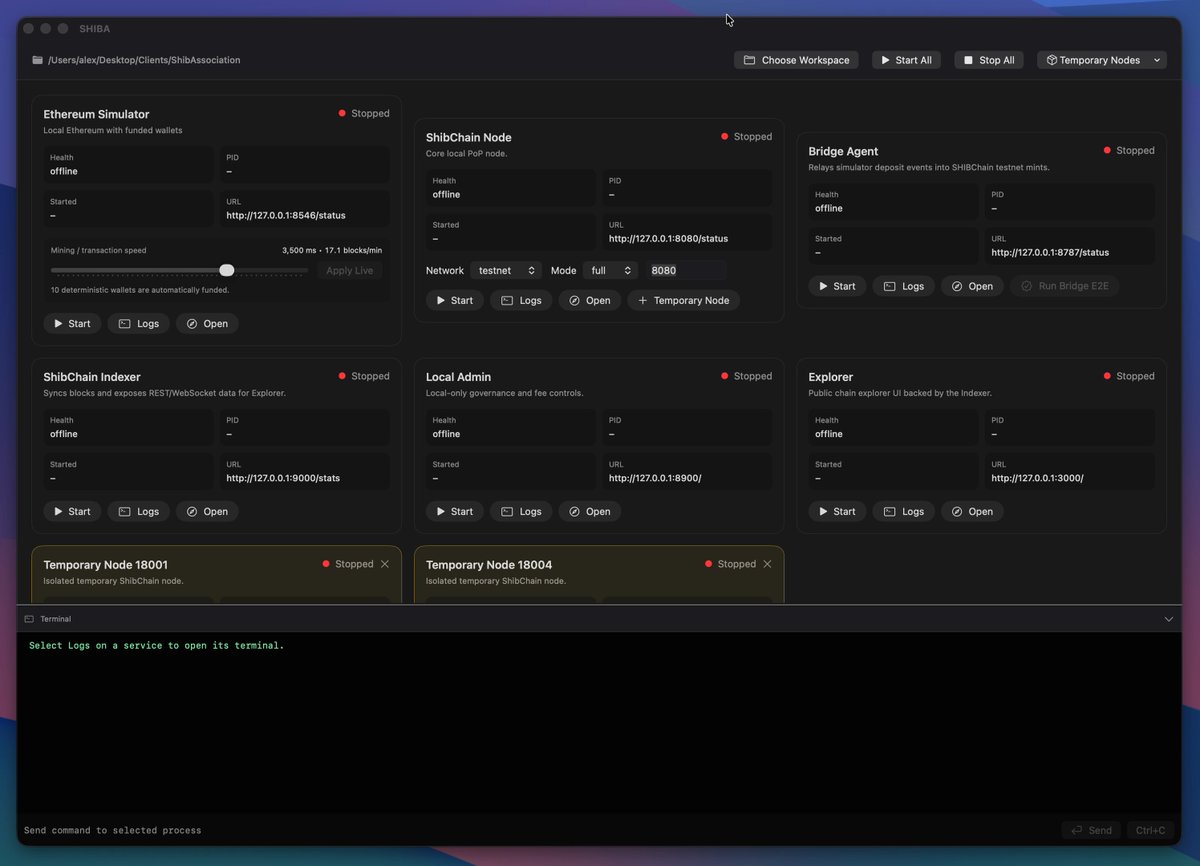
Task: Start the Bridge Agent service
Action: (x=837, y=286)
